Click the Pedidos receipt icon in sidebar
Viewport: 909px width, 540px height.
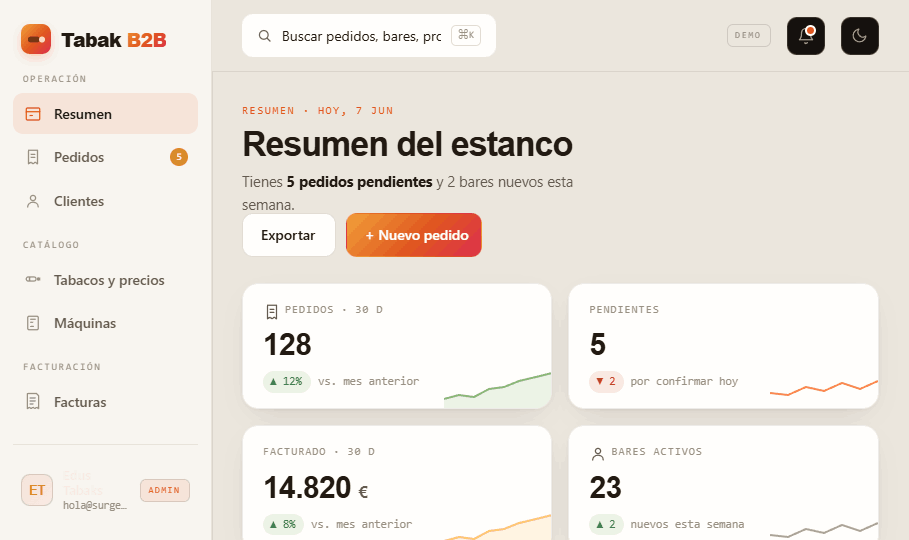33,157
